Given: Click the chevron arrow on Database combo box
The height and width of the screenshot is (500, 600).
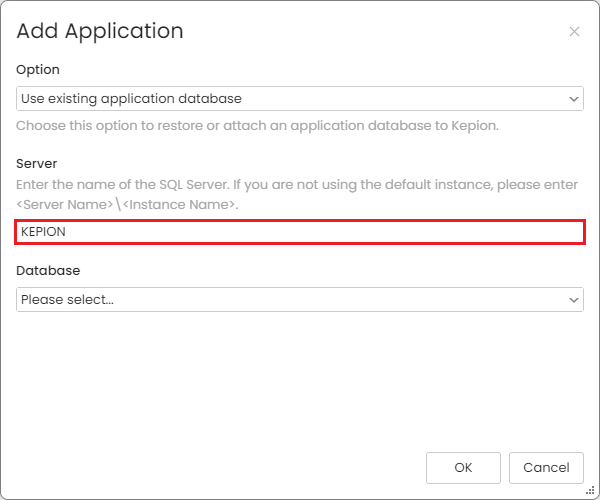Looking at the screenshot, I should 573,299.
